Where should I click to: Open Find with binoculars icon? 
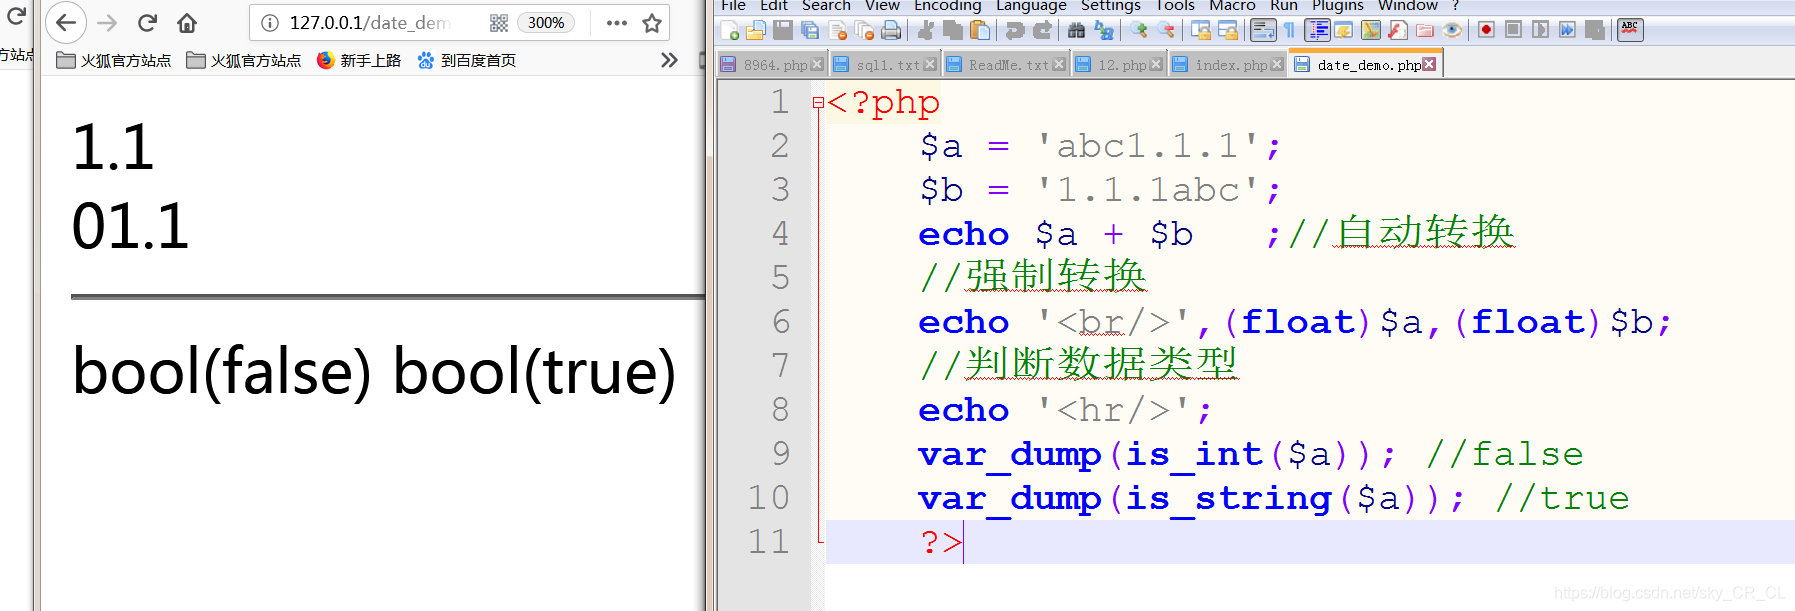coord(1077,30)
